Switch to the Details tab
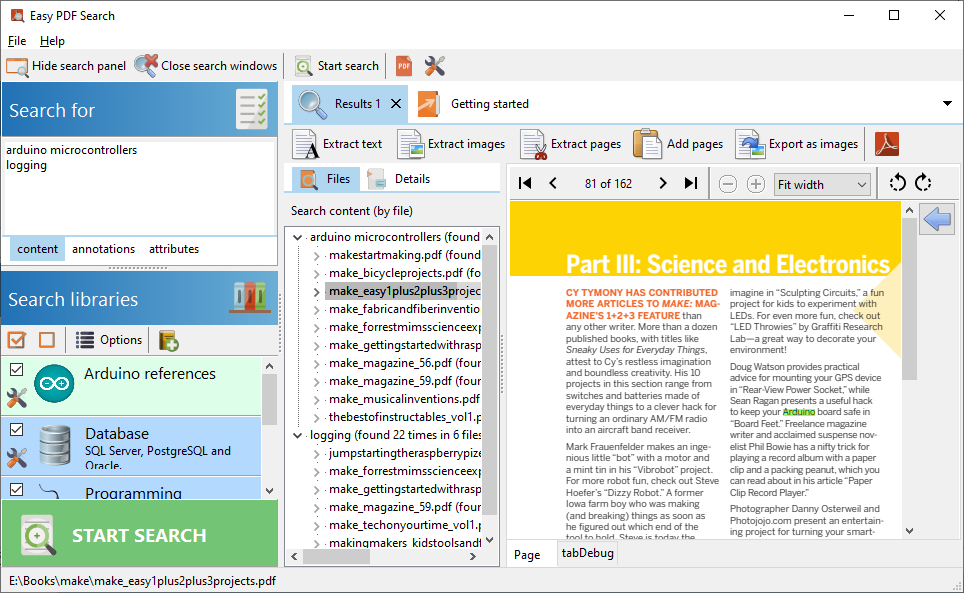 pos(411,179)
